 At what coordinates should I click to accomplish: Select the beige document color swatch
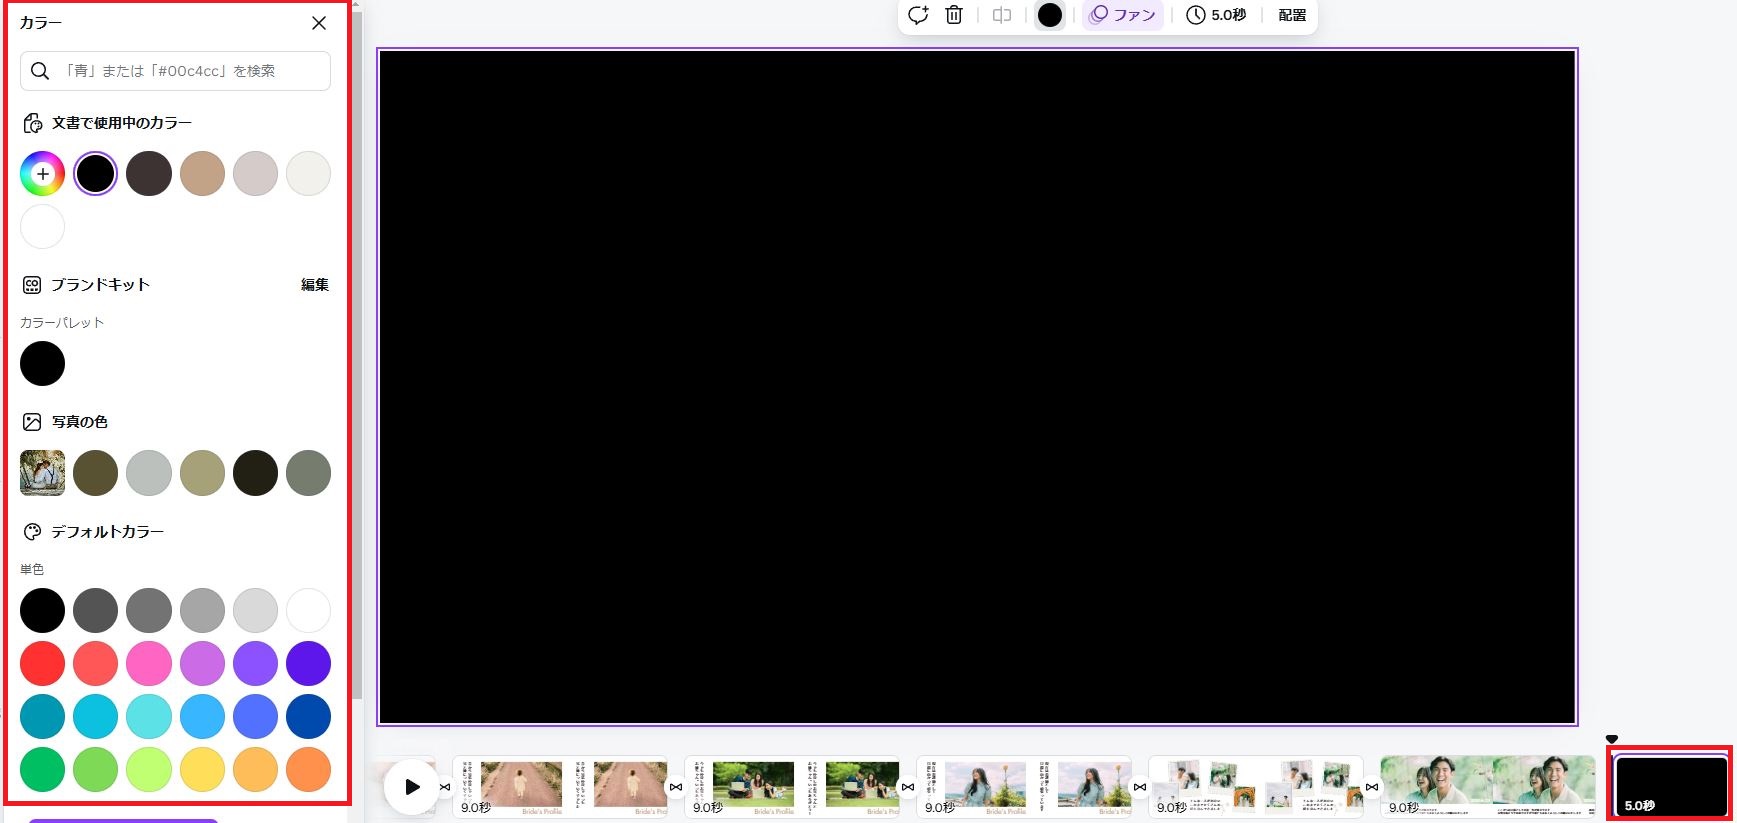202,174
